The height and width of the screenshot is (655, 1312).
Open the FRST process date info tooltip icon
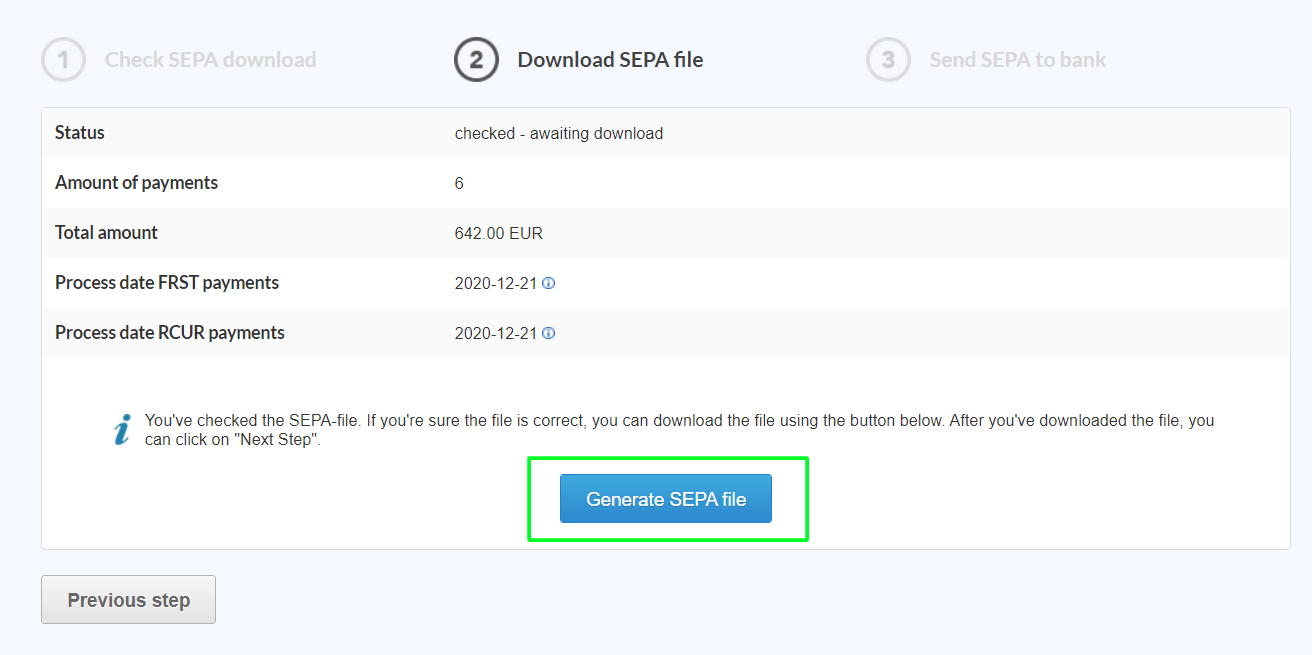(548, 283)
